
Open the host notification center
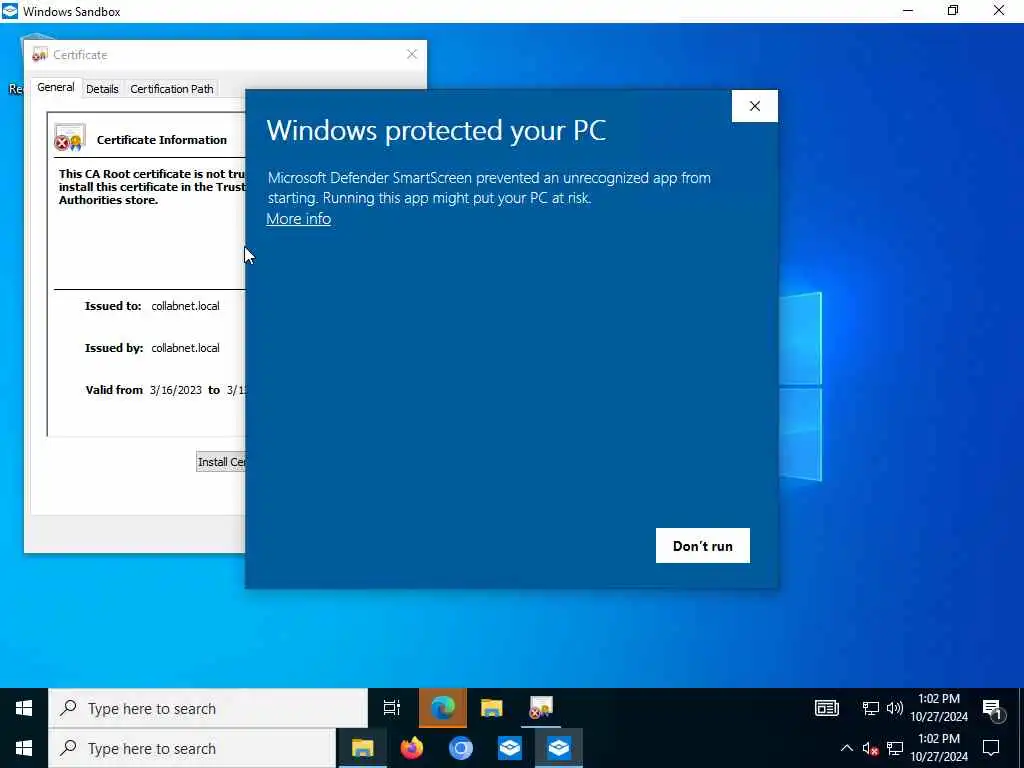pos(991,748)
